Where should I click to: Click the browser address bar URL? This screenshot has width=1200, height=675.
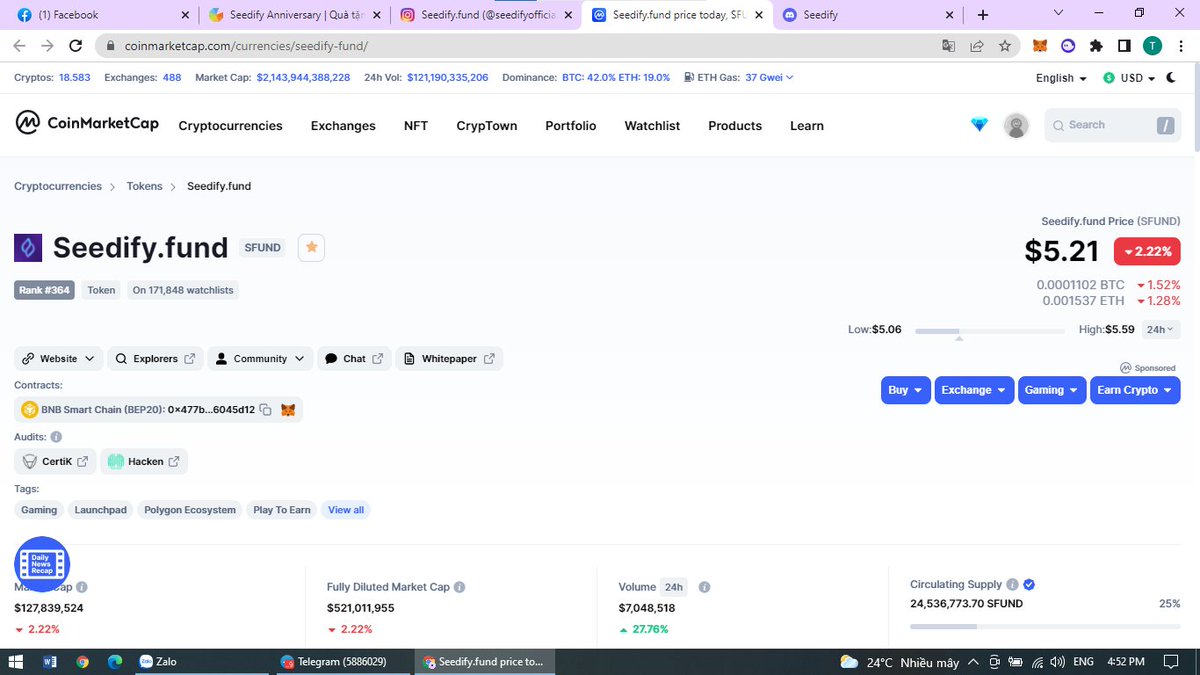pos(248,46)
